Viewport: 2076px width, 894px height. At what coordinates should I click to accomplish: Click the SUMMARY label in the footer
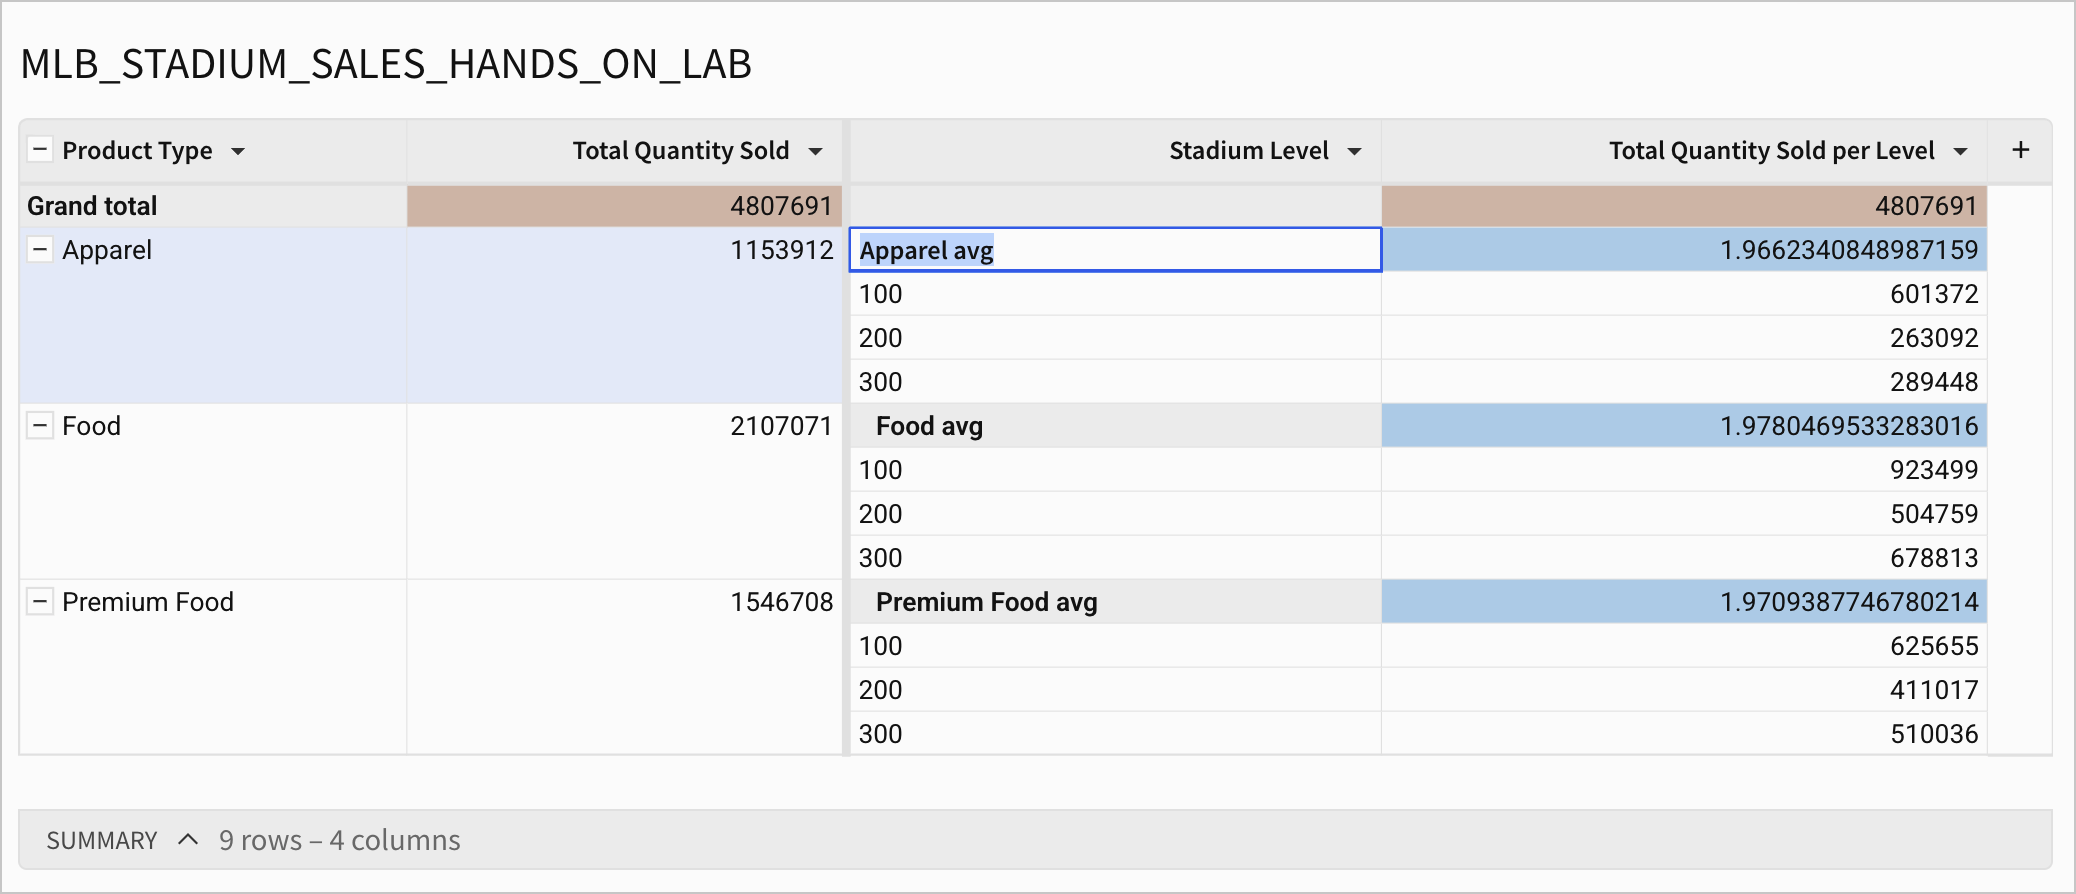[x=102, y=840]
